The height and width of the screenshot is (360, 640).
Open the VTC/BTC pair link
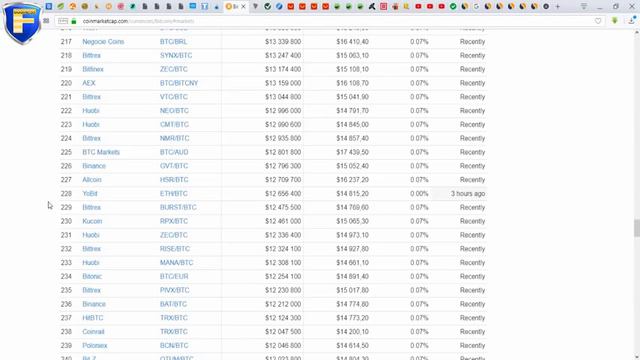coord(174,97)
